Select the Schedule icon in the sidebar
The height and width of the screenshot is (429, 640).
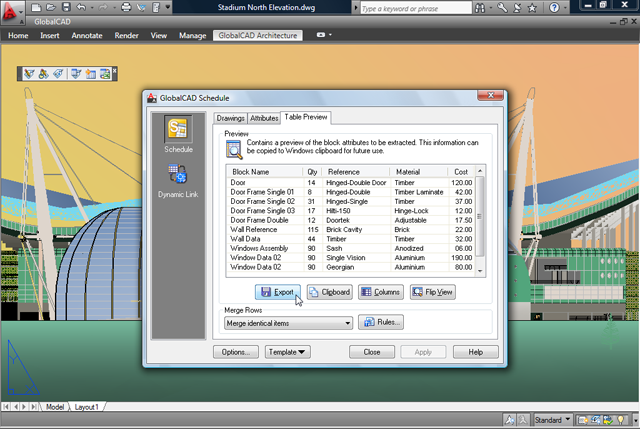178,131
